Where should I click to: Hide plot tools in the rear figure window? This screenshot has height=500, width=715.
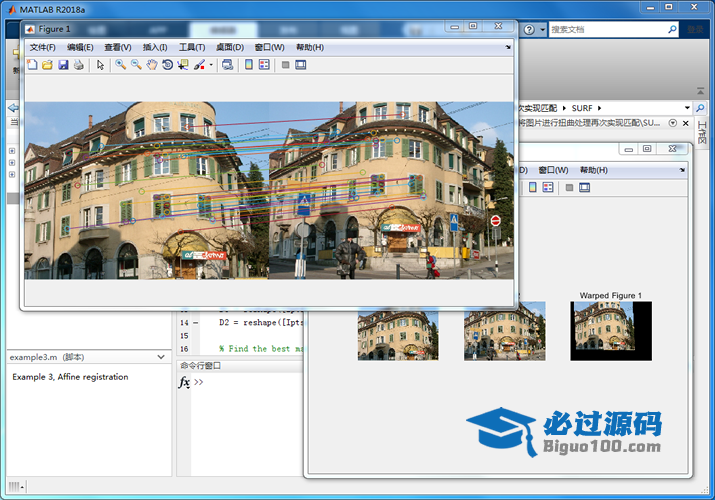(x=569, y=187)
